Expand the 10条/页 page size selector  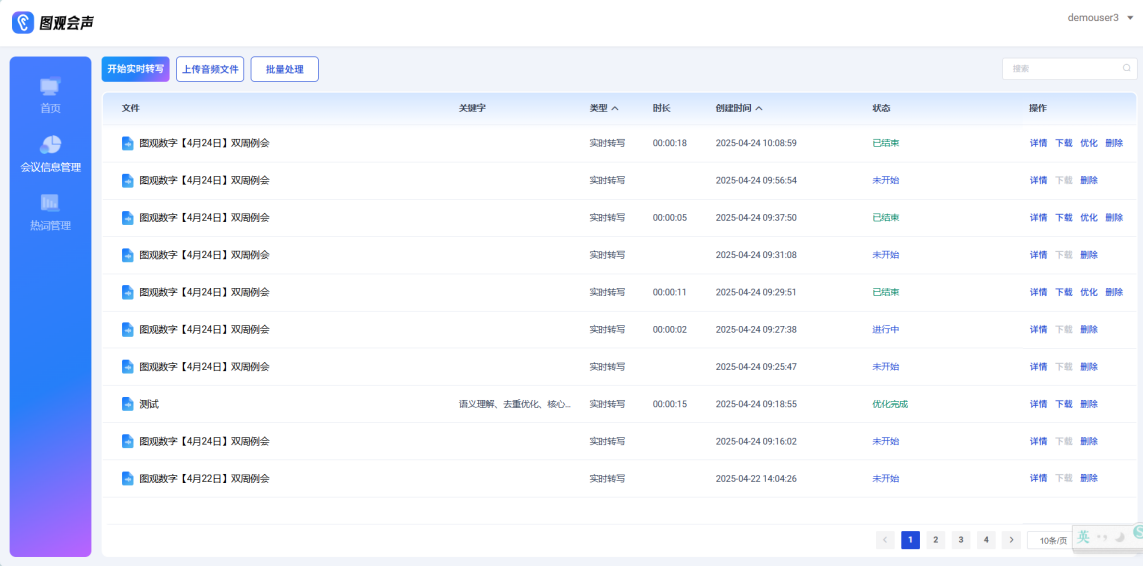pos(1050,540)
